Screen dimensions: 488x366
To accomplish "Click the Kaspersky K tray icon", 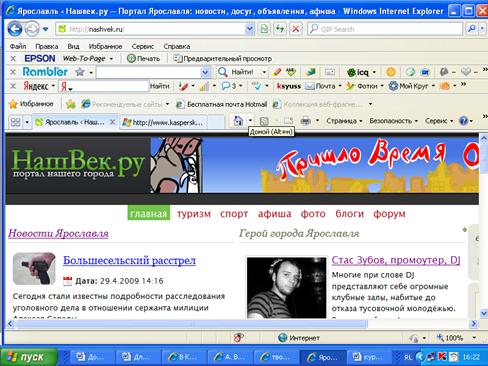I will pos(442,357).
